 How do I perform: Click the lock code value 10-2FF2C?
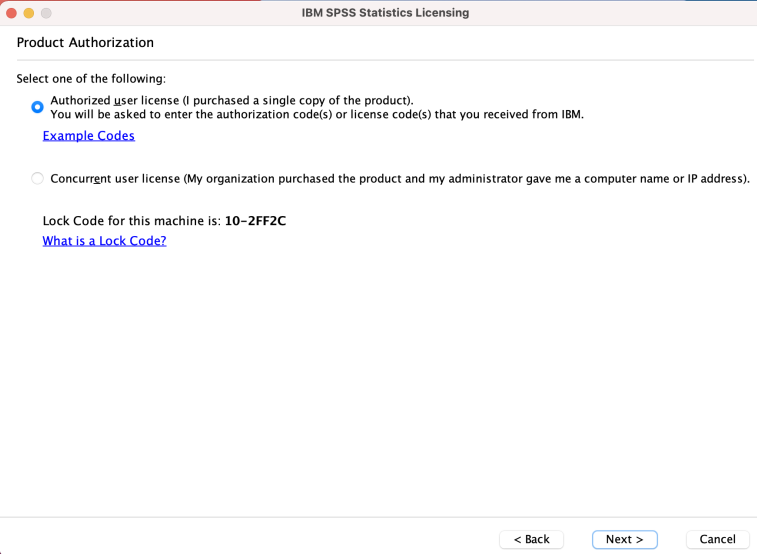(255, 221)
